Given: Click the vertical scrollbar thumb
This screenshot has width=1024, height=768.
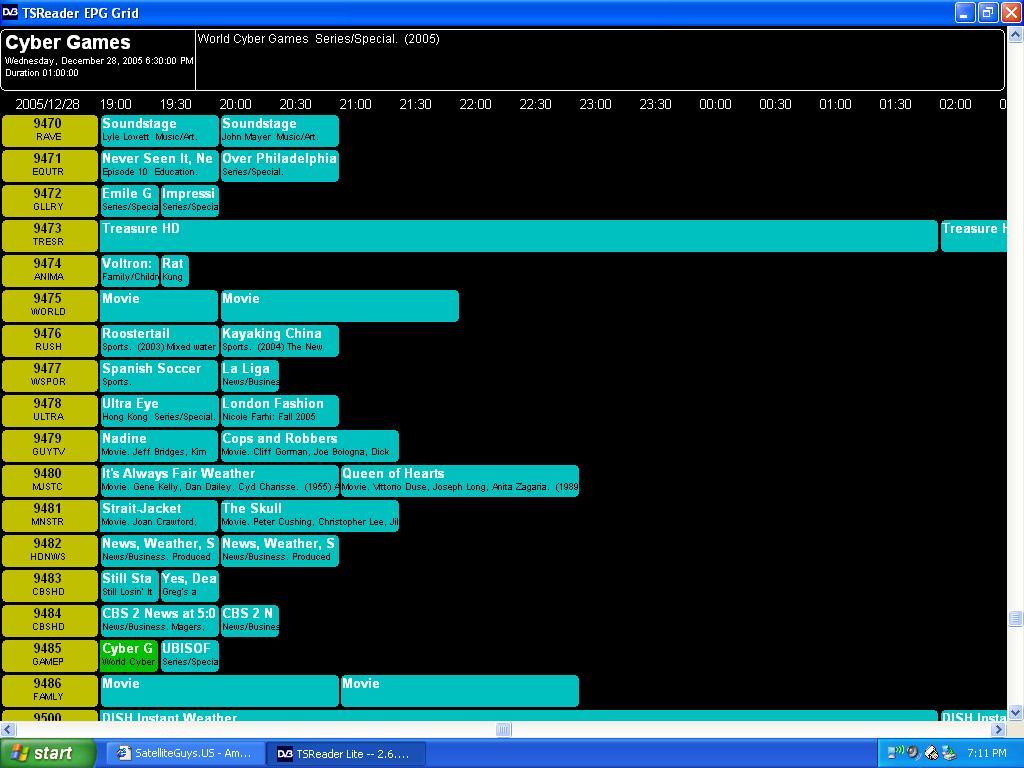Looking at the screenshot, I should point(1016,618).
